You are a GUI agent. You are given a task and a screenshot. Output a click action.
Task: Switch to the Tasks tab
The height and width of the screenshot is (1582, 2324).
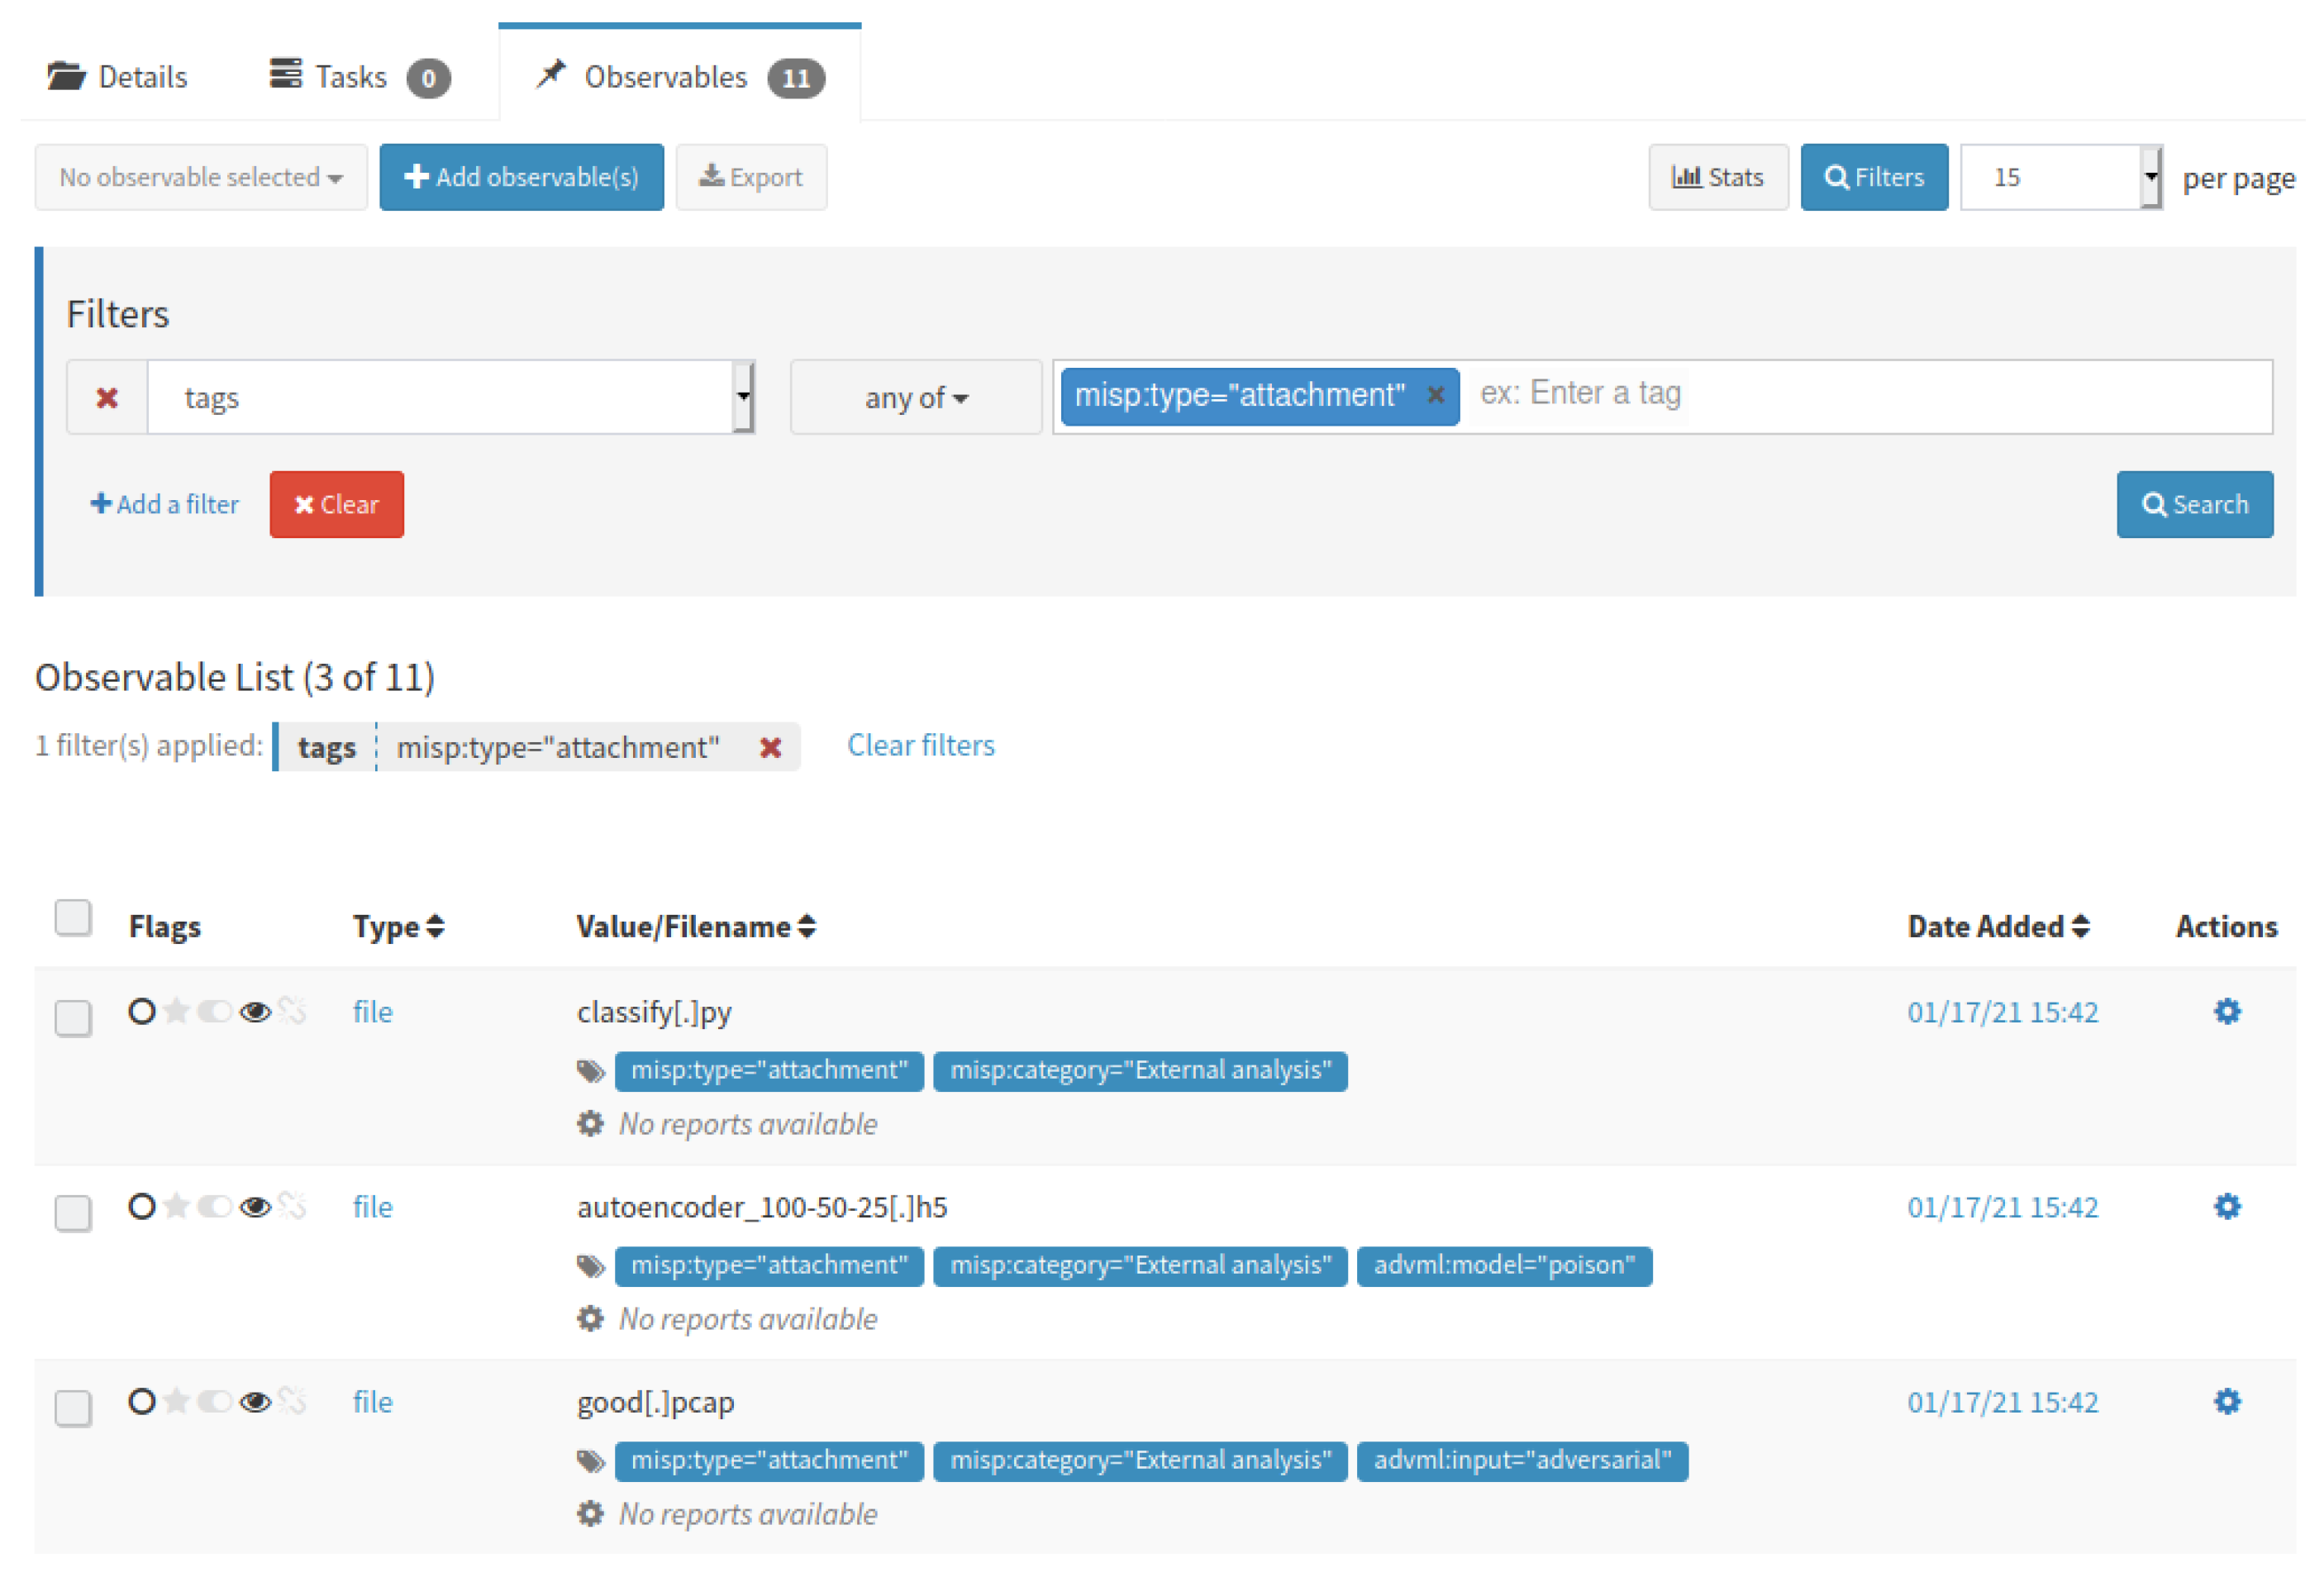click(359, 77)
